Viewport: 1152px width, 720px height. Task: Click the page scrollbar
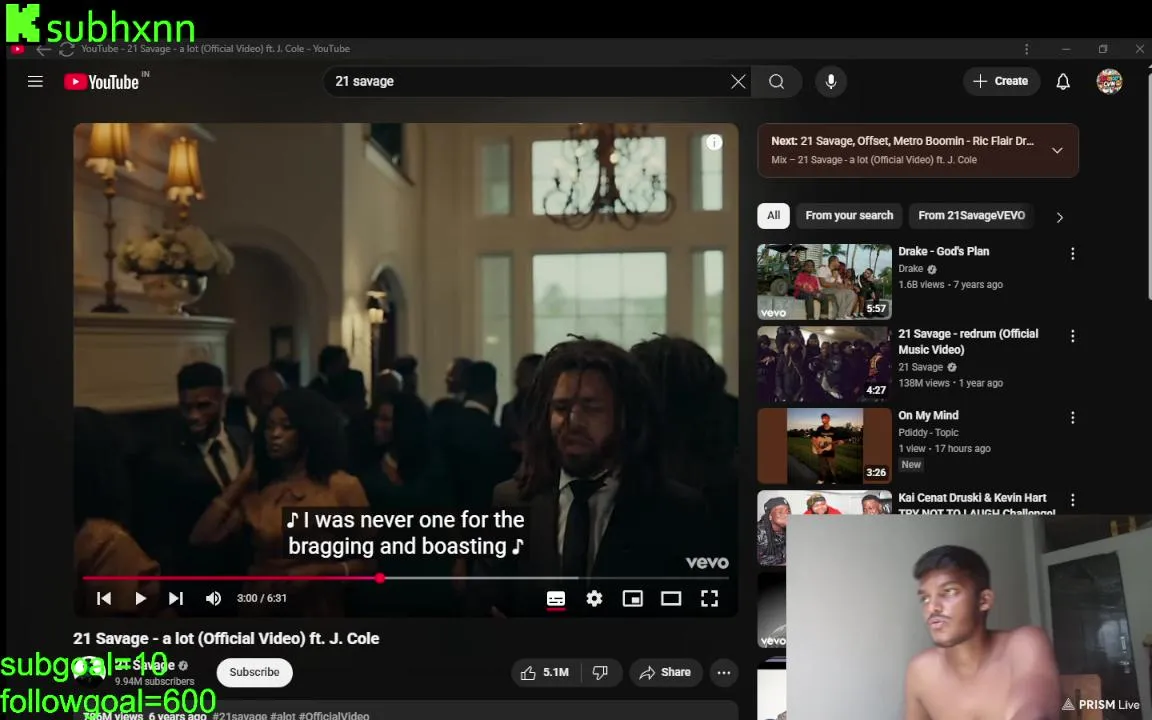coord(1149,184)
